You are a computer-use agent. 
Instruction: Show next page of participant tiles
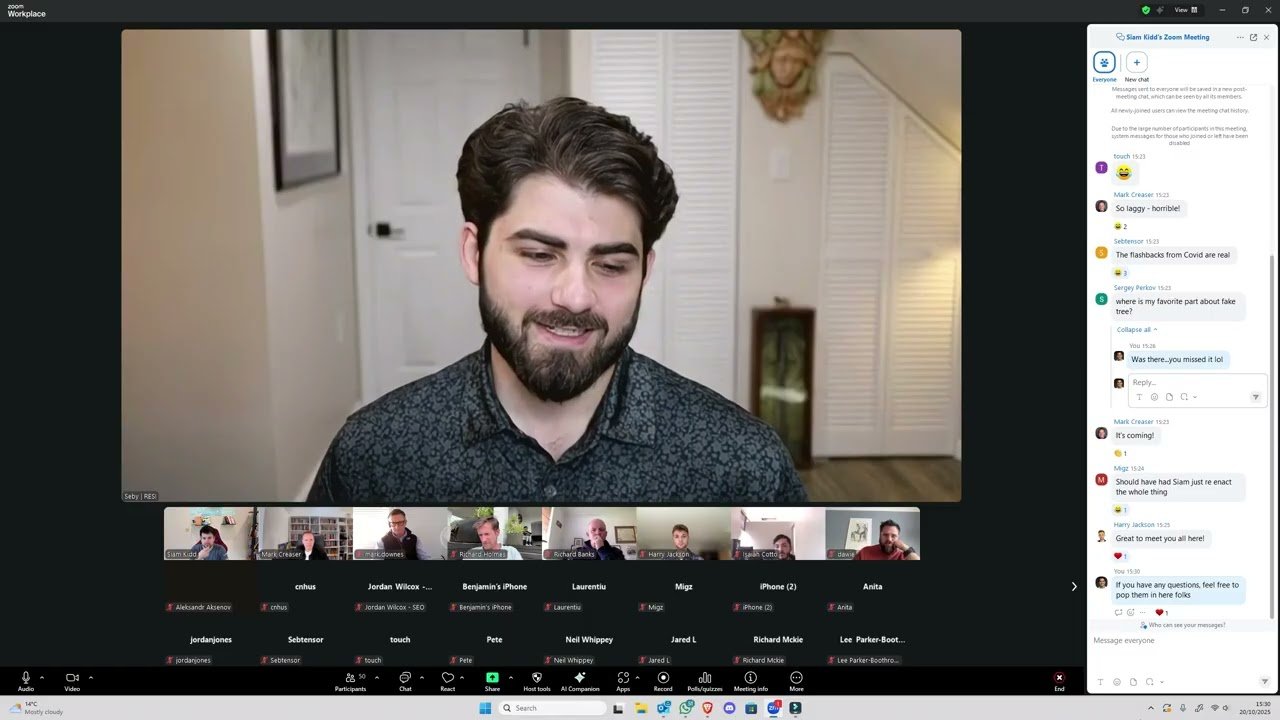click(x=1074, y=586)
